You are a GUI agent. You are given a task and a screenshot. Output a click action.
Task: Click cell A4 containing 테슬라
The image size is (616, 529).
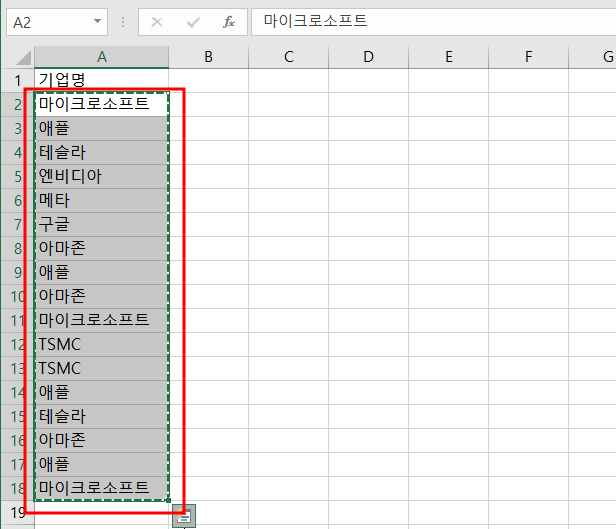point(102,152)
